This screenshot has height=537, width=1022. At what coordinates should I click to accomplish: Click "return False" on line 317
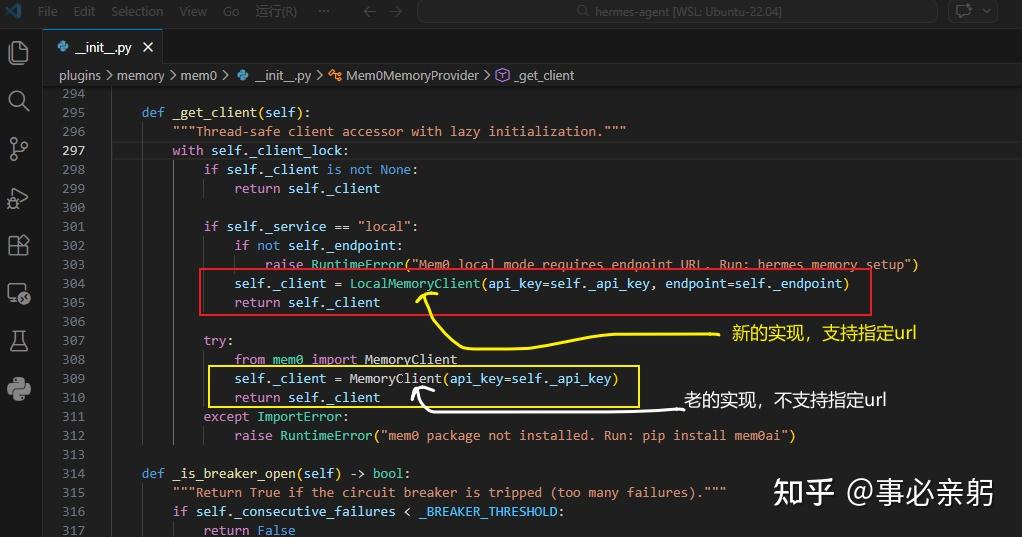249,530
